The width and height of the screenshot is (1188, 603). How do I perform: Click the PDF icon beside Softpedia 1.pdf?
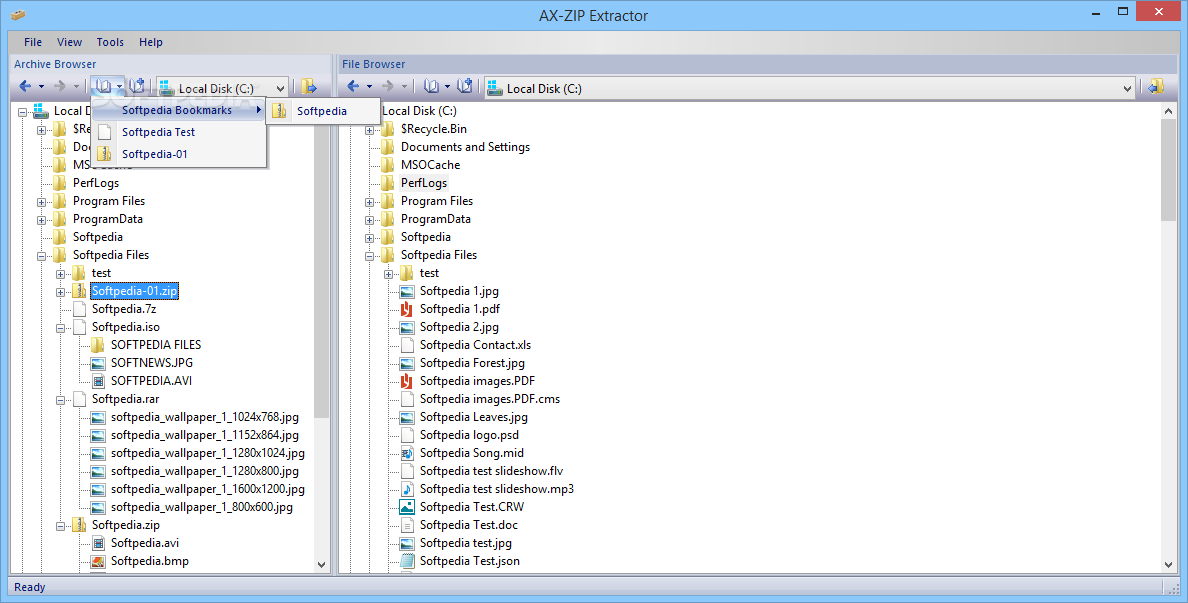[x=407, y=309]
